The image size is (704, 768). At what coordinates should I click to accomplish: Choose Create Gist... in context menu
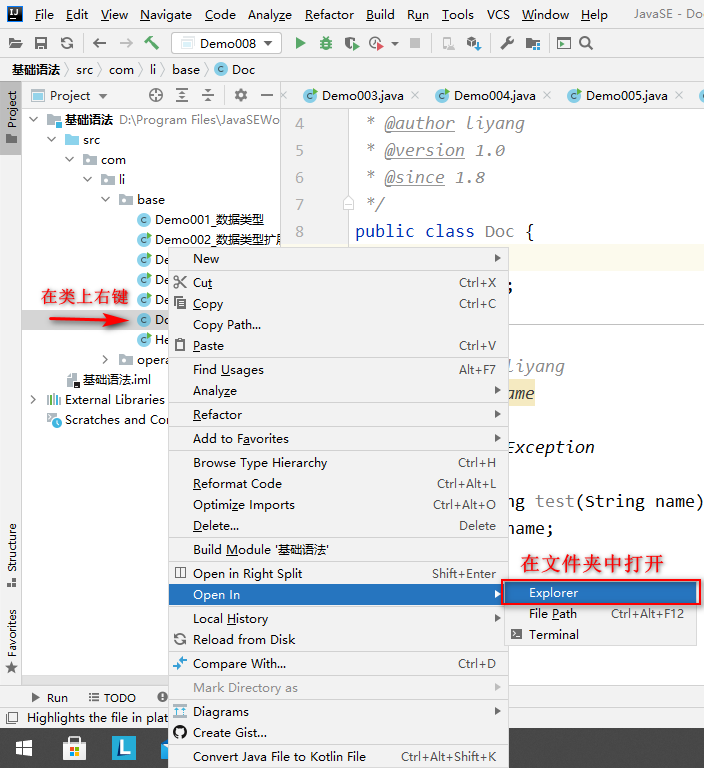[x=339, y=733]
